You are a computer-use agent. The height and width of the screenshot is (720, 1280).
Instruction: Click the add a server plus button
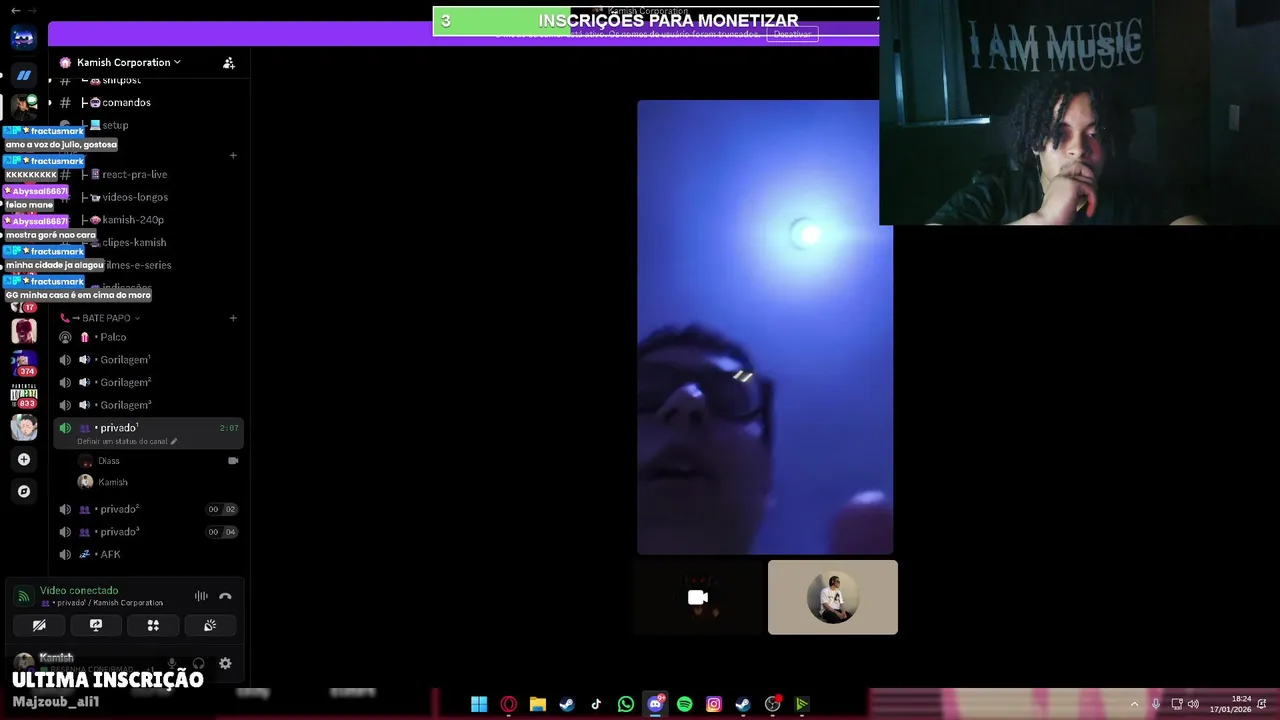(x=24, y=459)
